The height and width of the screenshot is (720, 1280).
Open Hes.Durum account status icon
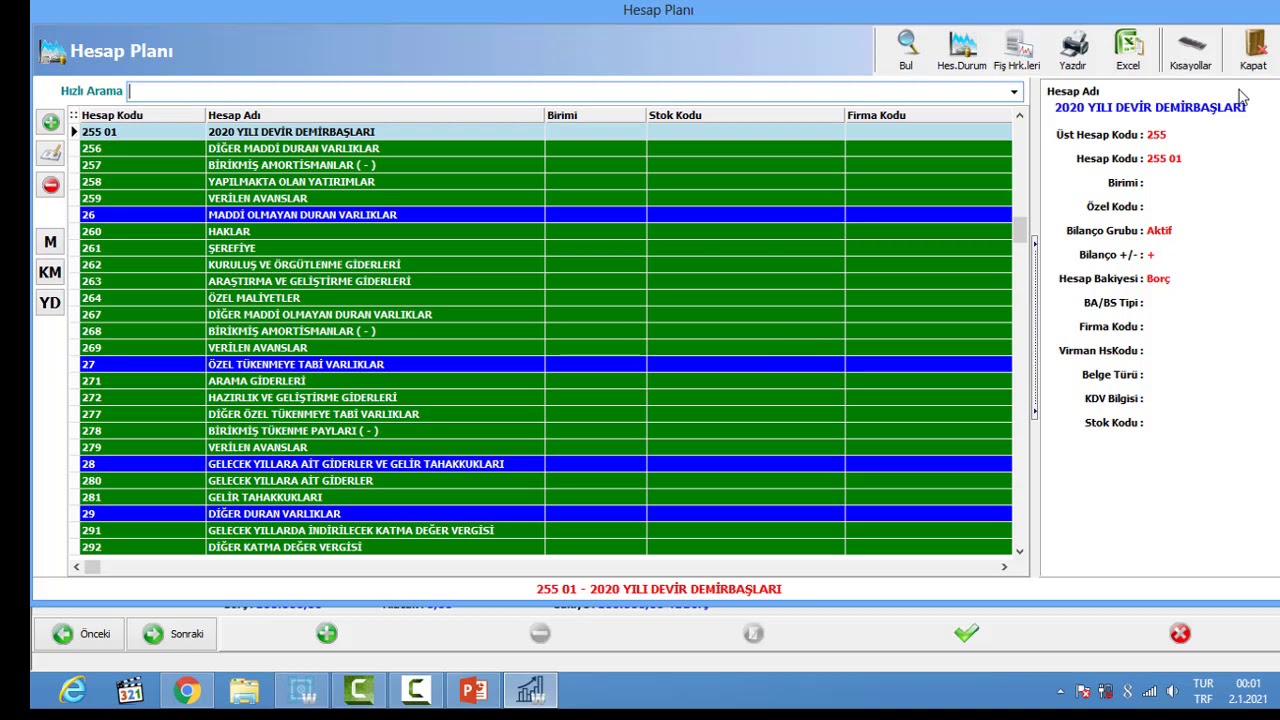[x=962, y=44]
